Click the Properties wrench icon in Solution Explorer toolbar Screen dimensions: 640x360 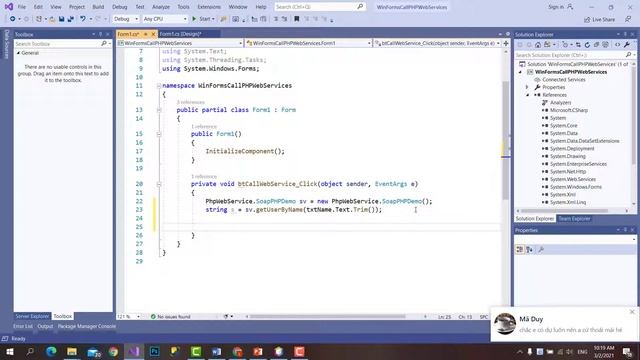click(627, 45)
